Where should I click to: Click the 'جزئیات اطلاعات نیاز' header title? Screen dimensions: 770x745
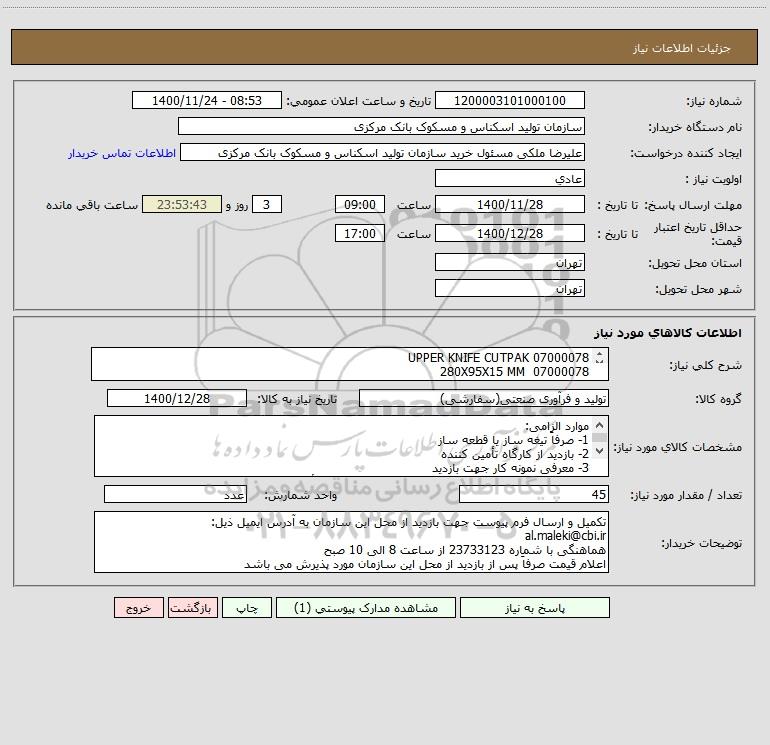pos(682,48)
